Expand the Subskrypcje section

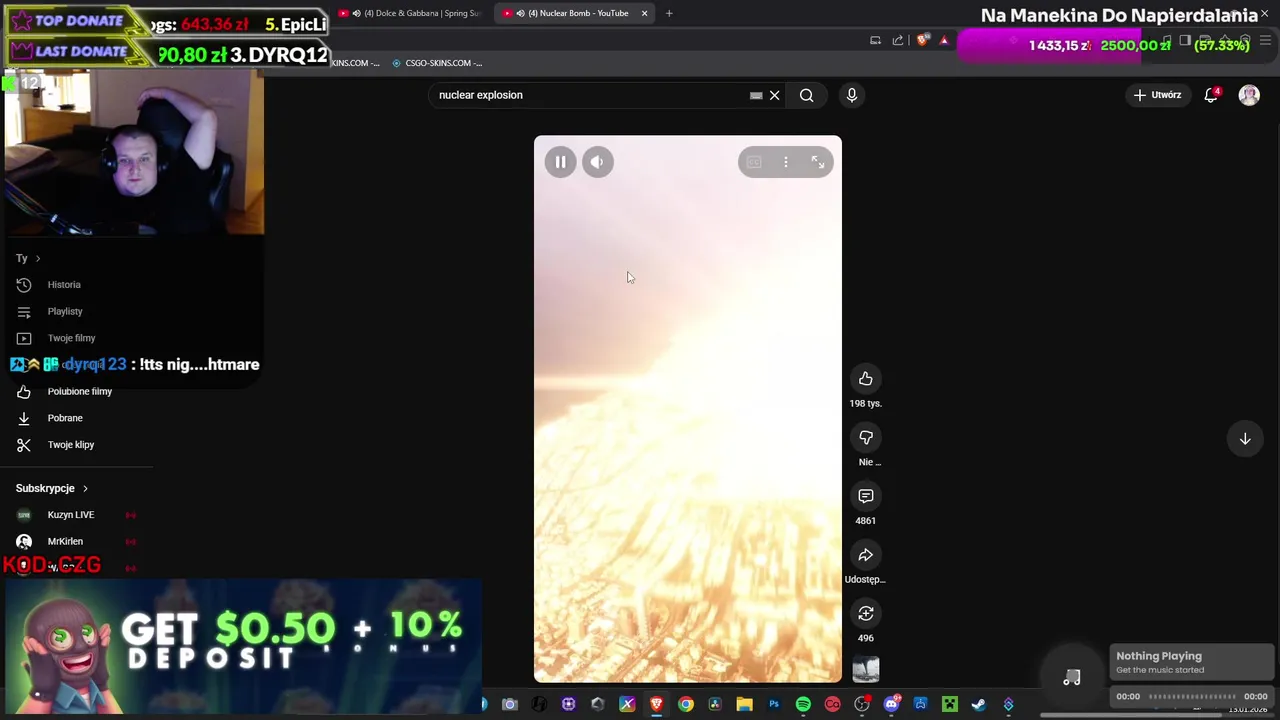tap(52, 488)
